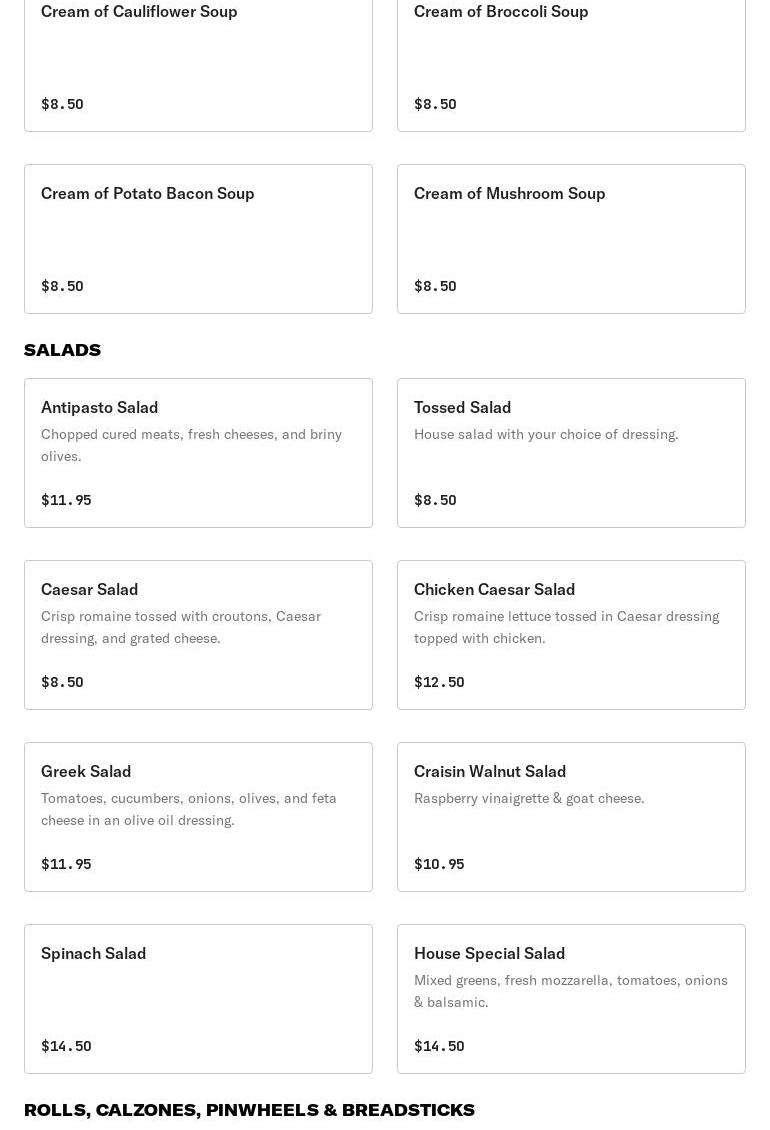Open the Cream of Cauliflower Soup item
The image size is (770, 1130).
point(198,58)
